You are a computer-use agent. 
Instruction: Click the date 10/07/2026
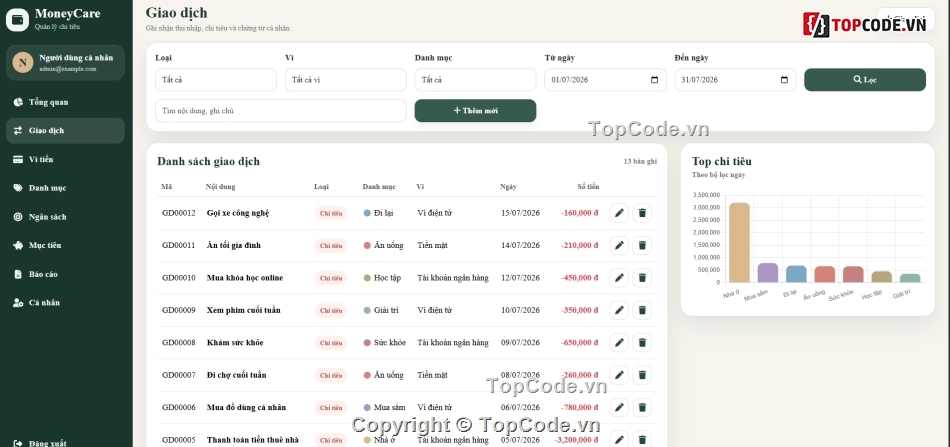click(x=520, y=310)
